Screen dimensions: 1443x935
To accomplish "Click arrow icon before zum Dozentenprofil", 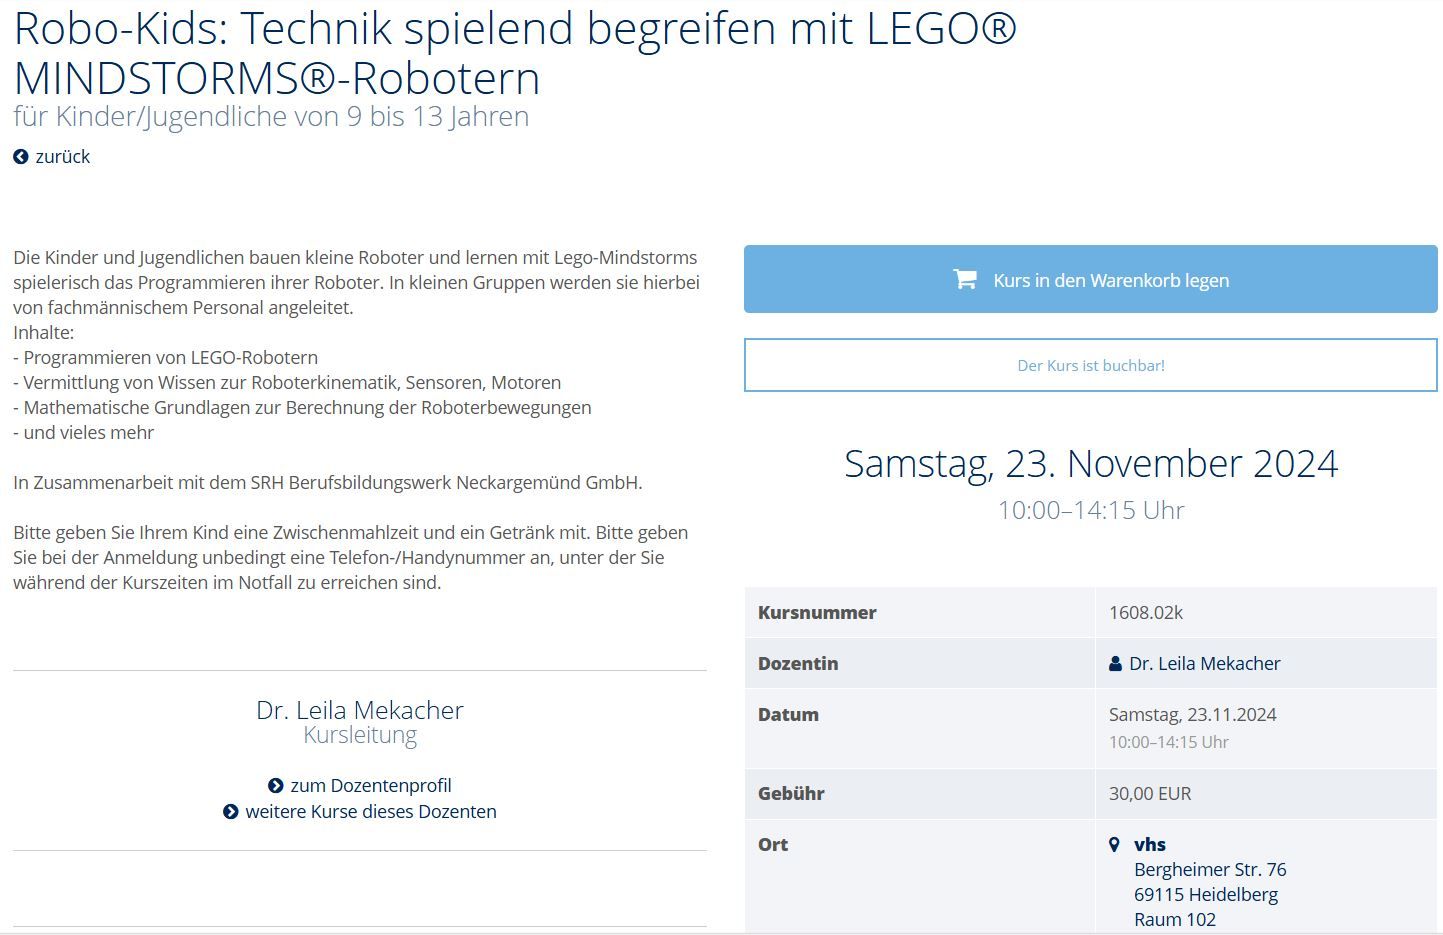I will [x=276, y=786].
